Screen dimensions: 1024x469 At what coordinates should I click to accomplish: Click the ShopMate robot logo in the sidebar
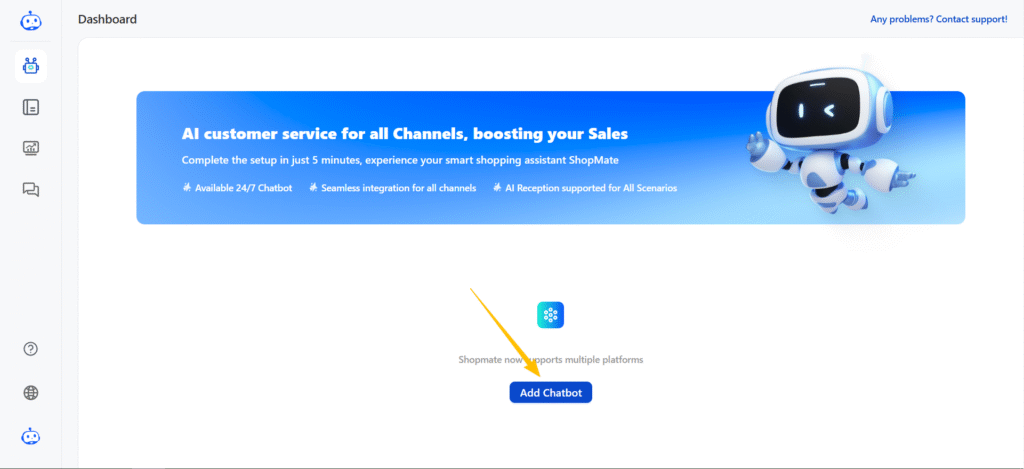(x=31, y=20)
